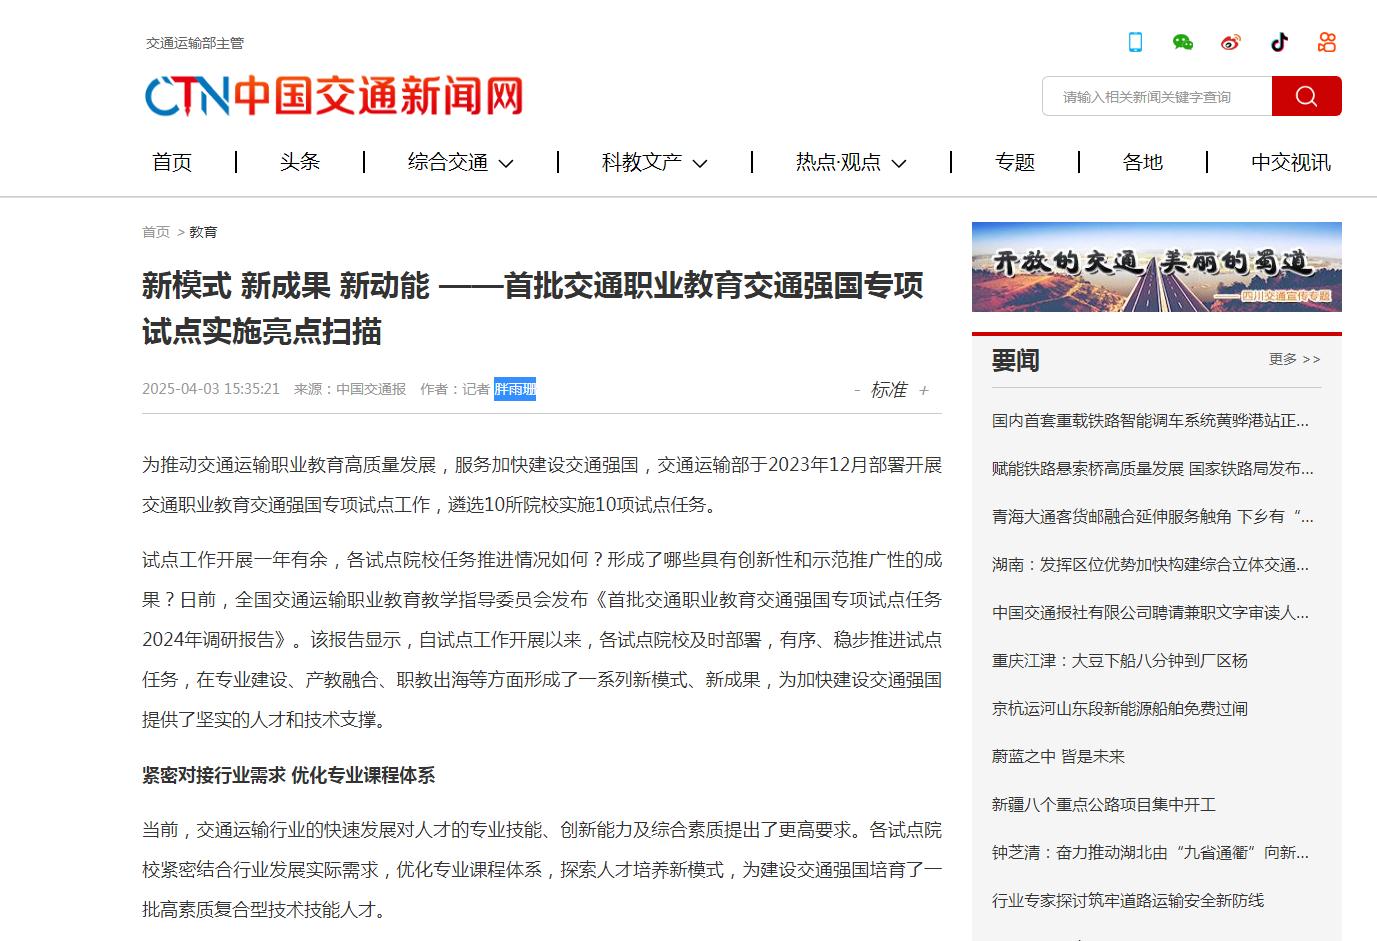Screen dimensions: 1377x941
Task: Click the 首页 breadcrumb link
Action: coord(156,232)
